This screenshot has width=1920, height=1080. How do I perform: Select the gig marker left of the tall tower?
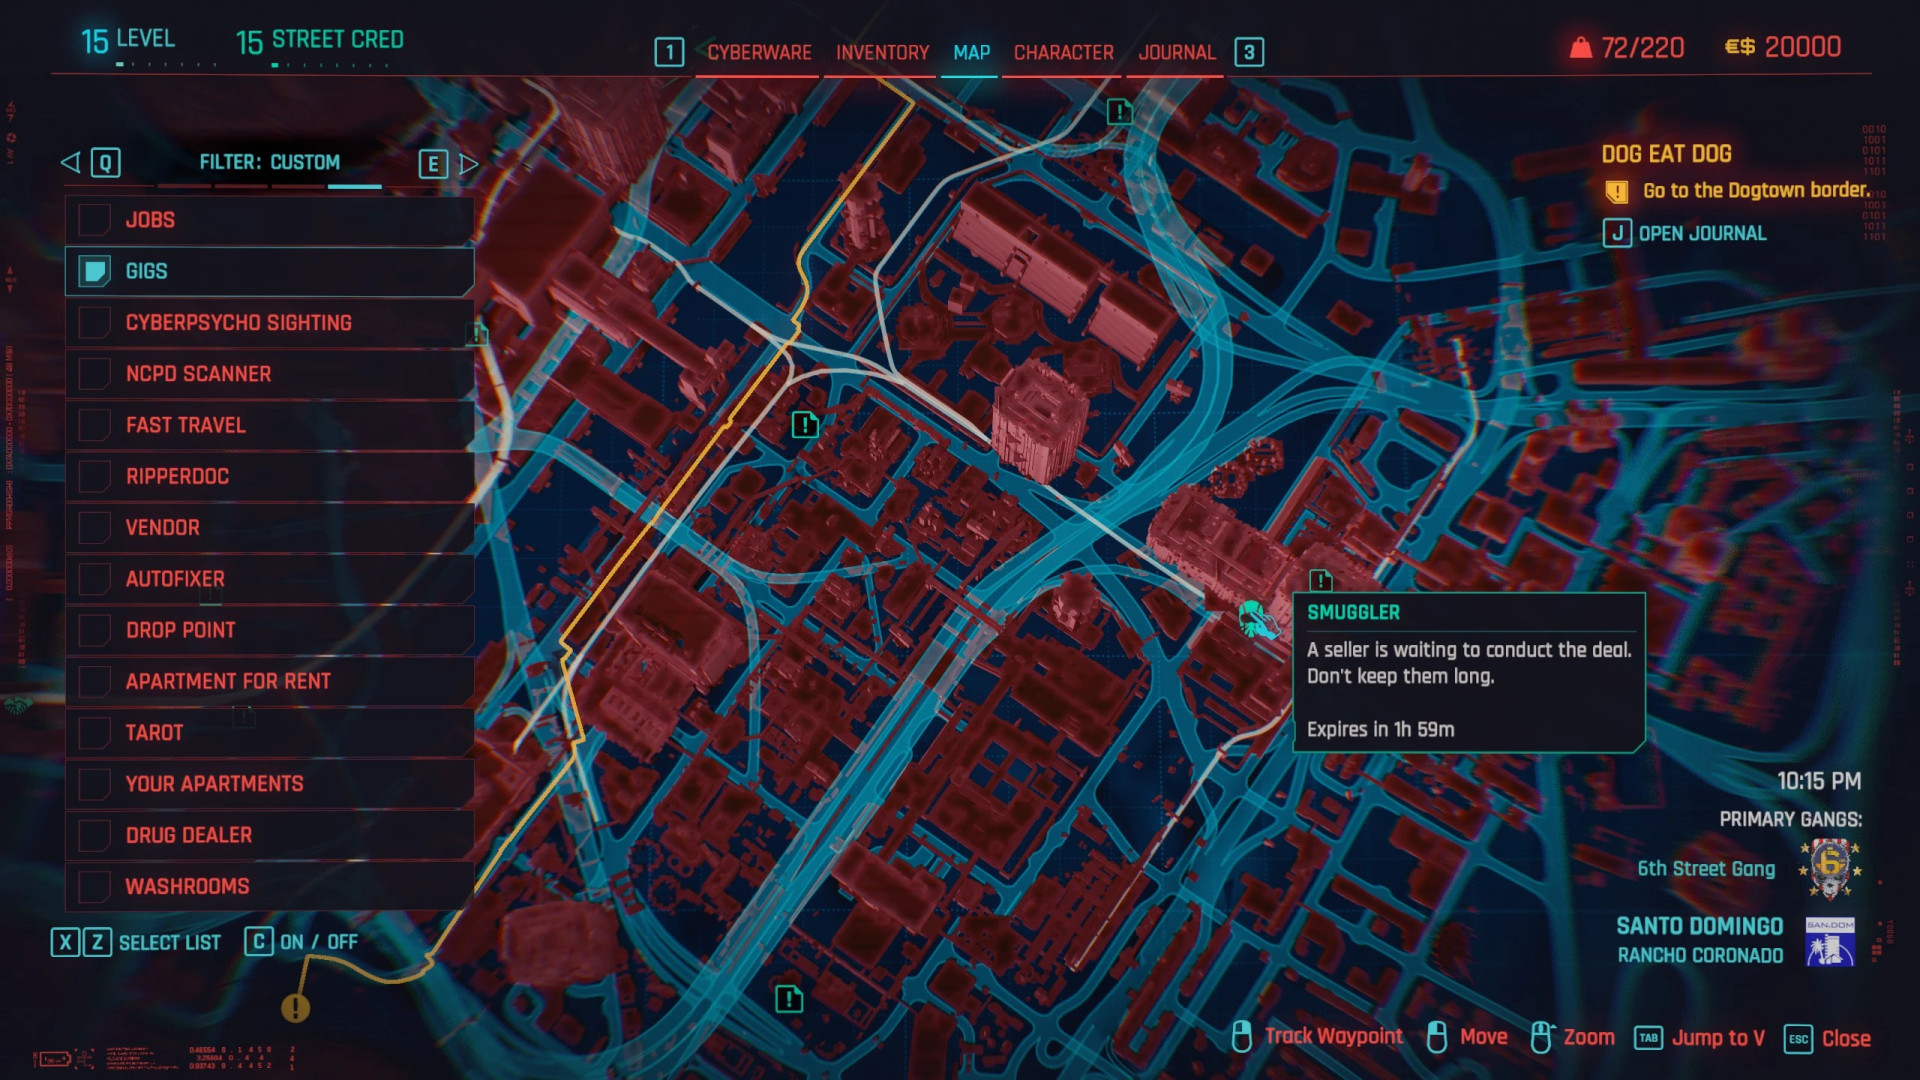click(x=805, y=425)
